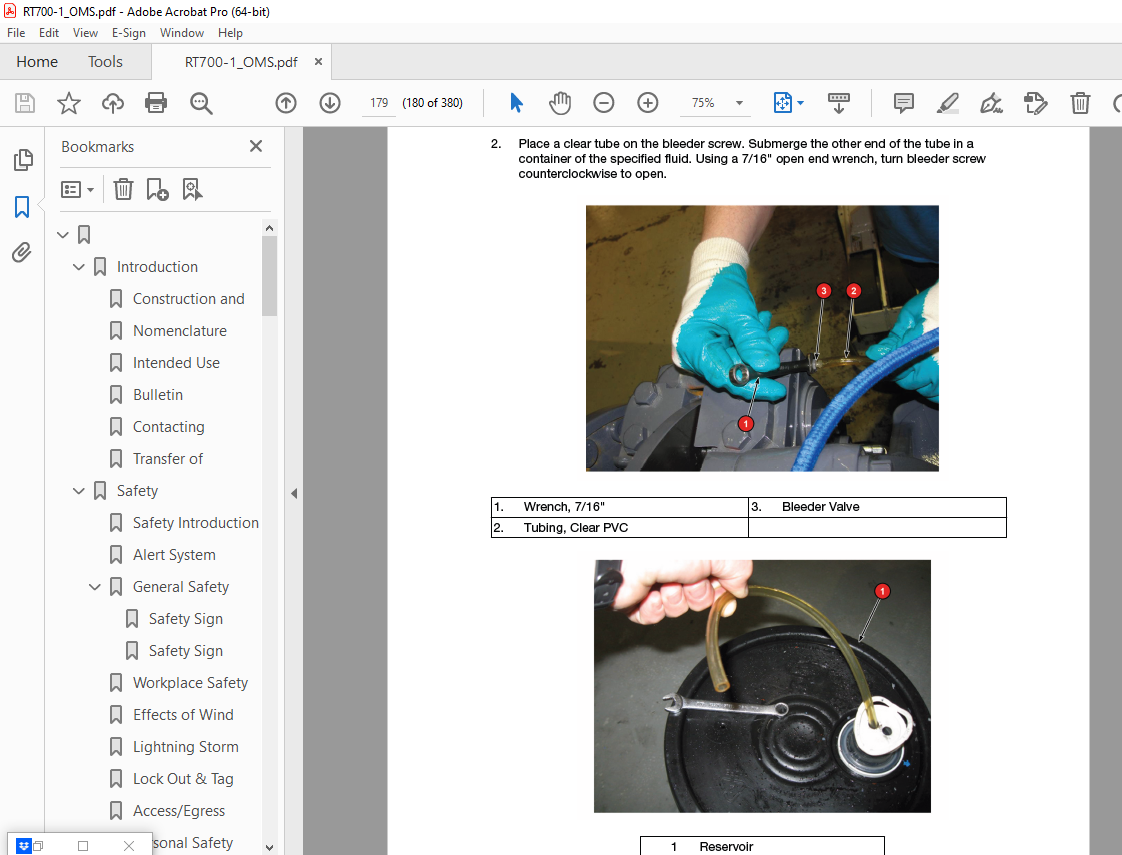Screen dimensions: 1122x855
Task: Switch to the Home tab
Action: point(37,62)
